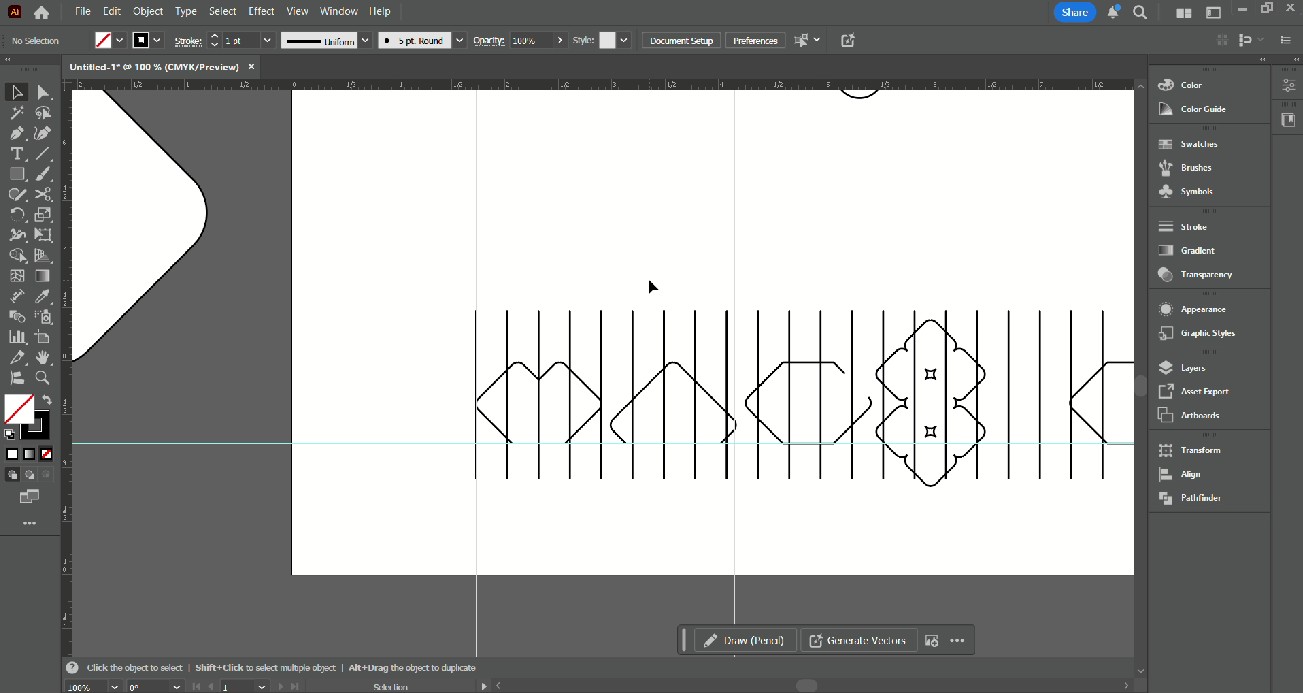Click the Share button

(1075, 12)
